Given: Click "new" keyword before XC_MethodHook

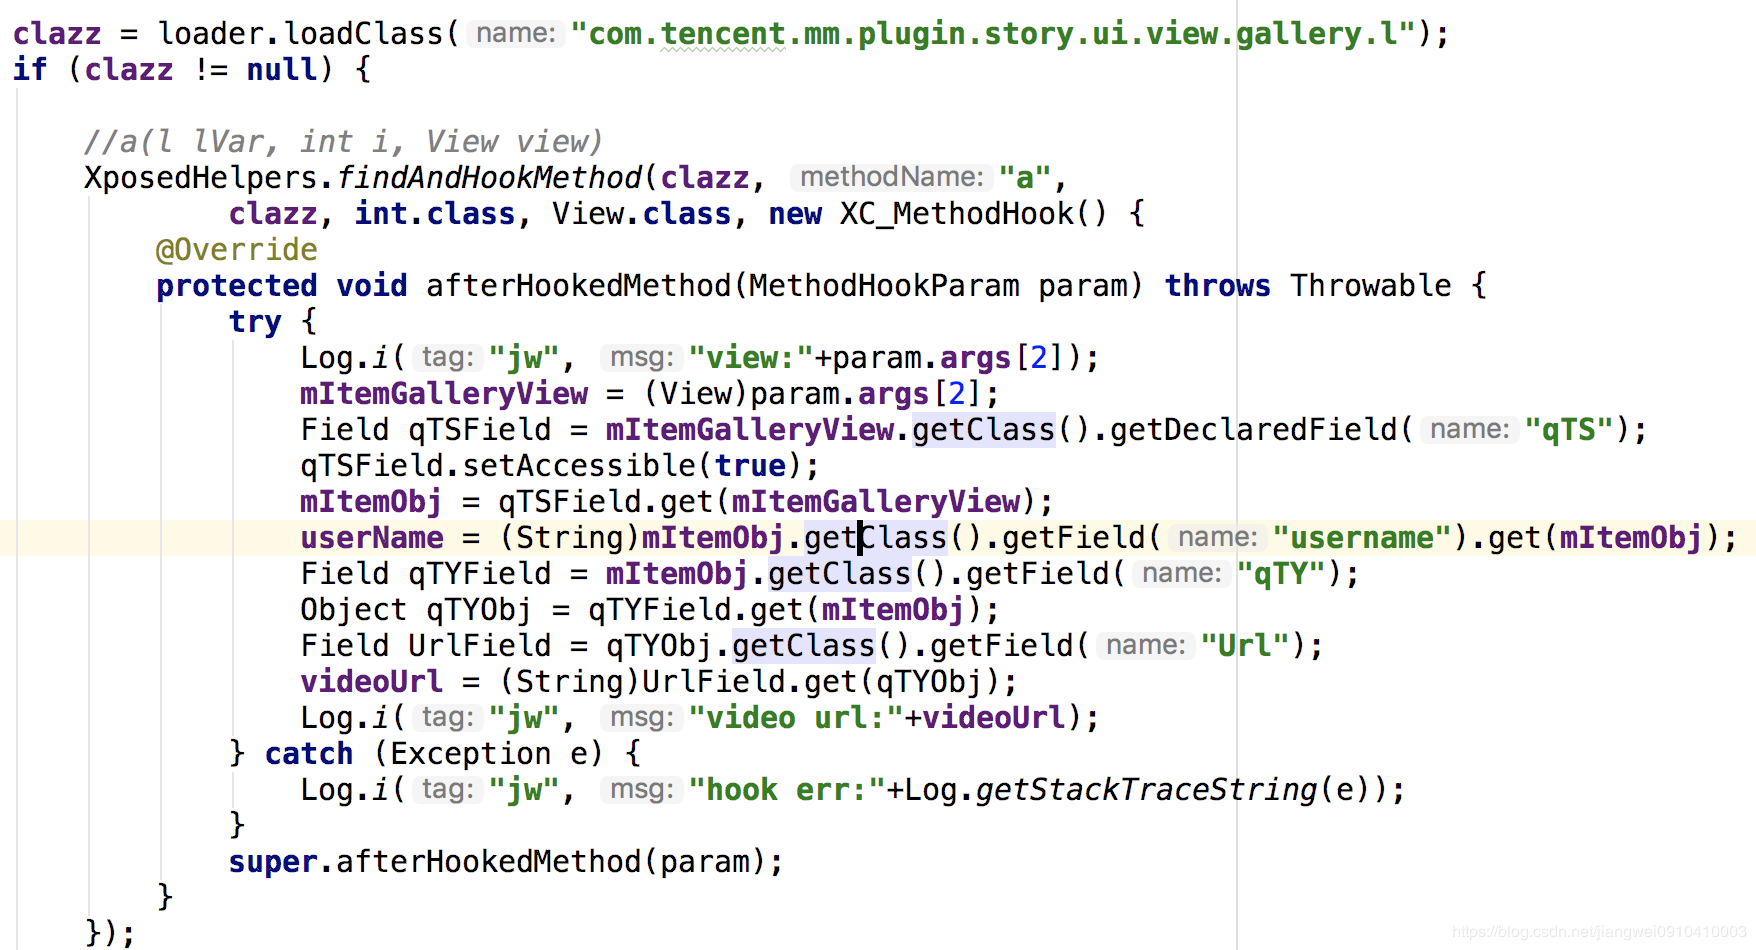Looking at the screenshot, I should point(795,213).
